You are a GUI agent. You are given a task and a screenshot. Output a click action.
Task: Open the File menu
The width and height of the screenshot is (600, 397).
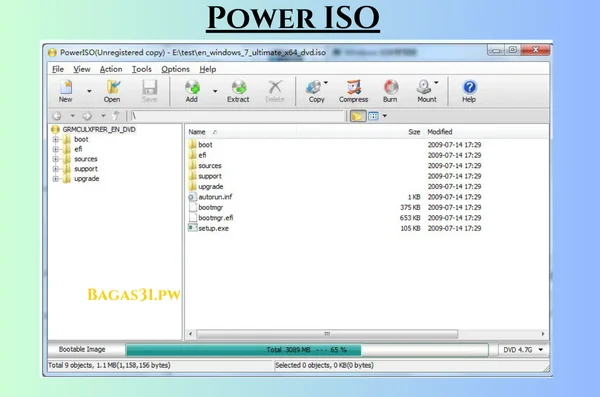58,69
